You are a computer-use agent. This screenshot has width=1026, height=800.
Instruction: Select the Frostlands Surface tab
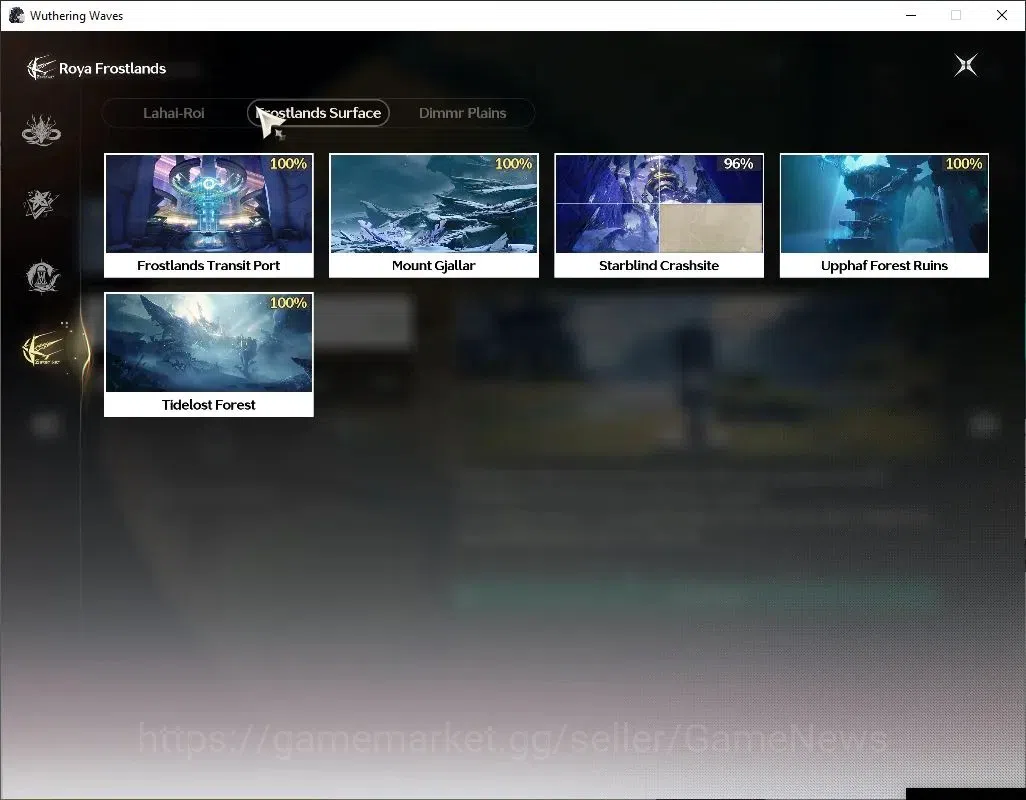(x=318, y=113)
